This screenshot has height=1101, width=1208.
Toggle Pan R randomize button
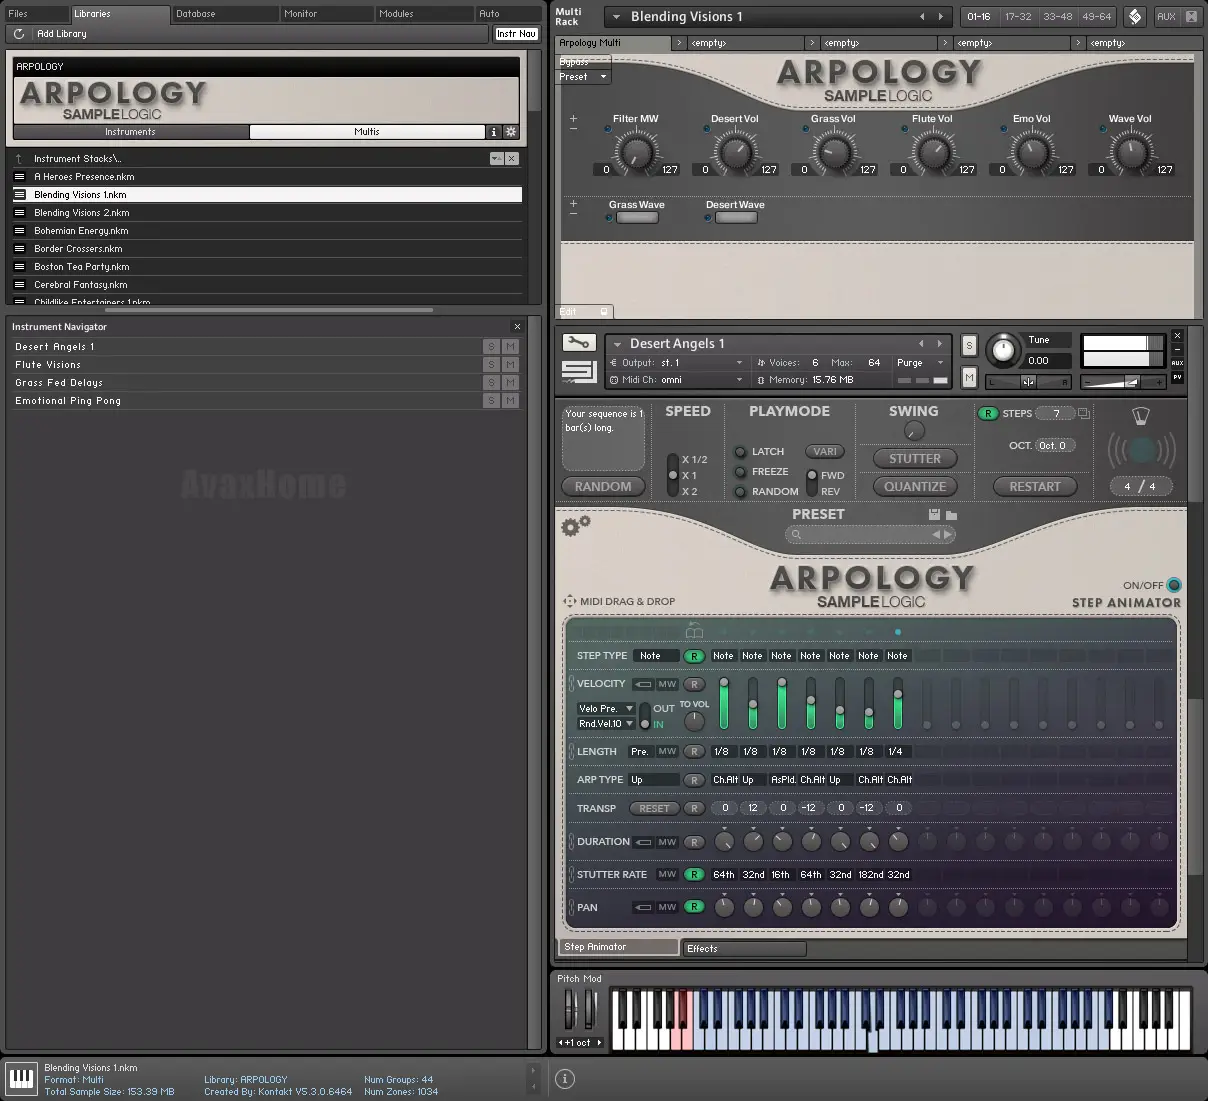pos(694,907)
